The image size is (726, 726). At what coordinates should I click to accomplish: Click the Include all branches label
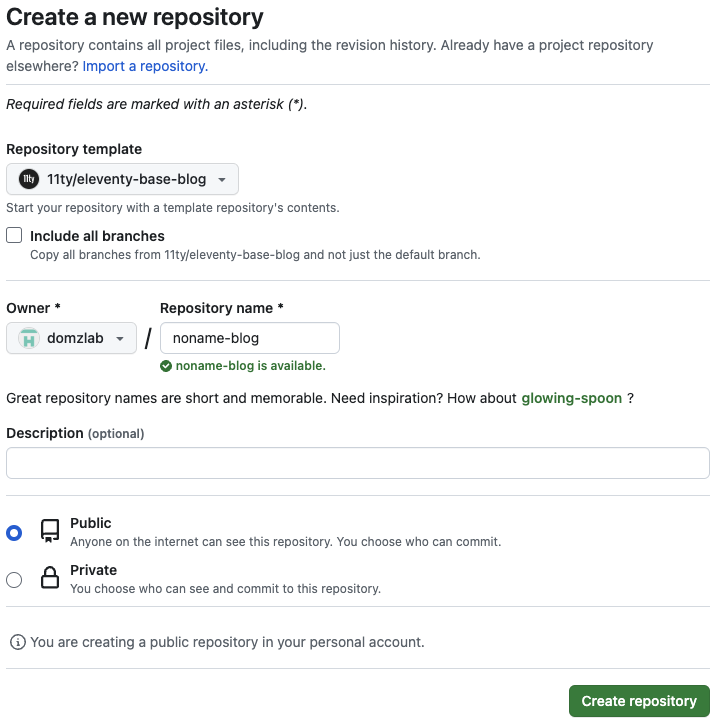click(x=97, y=236)
